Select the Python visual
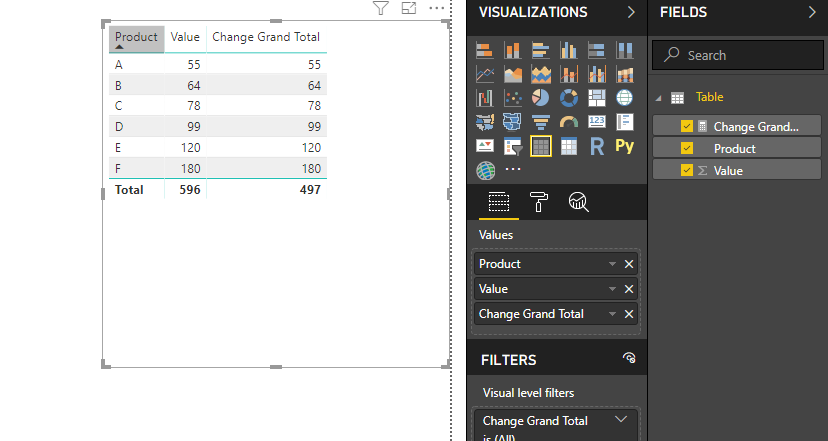Screen dimensions: 828x441 625,146
